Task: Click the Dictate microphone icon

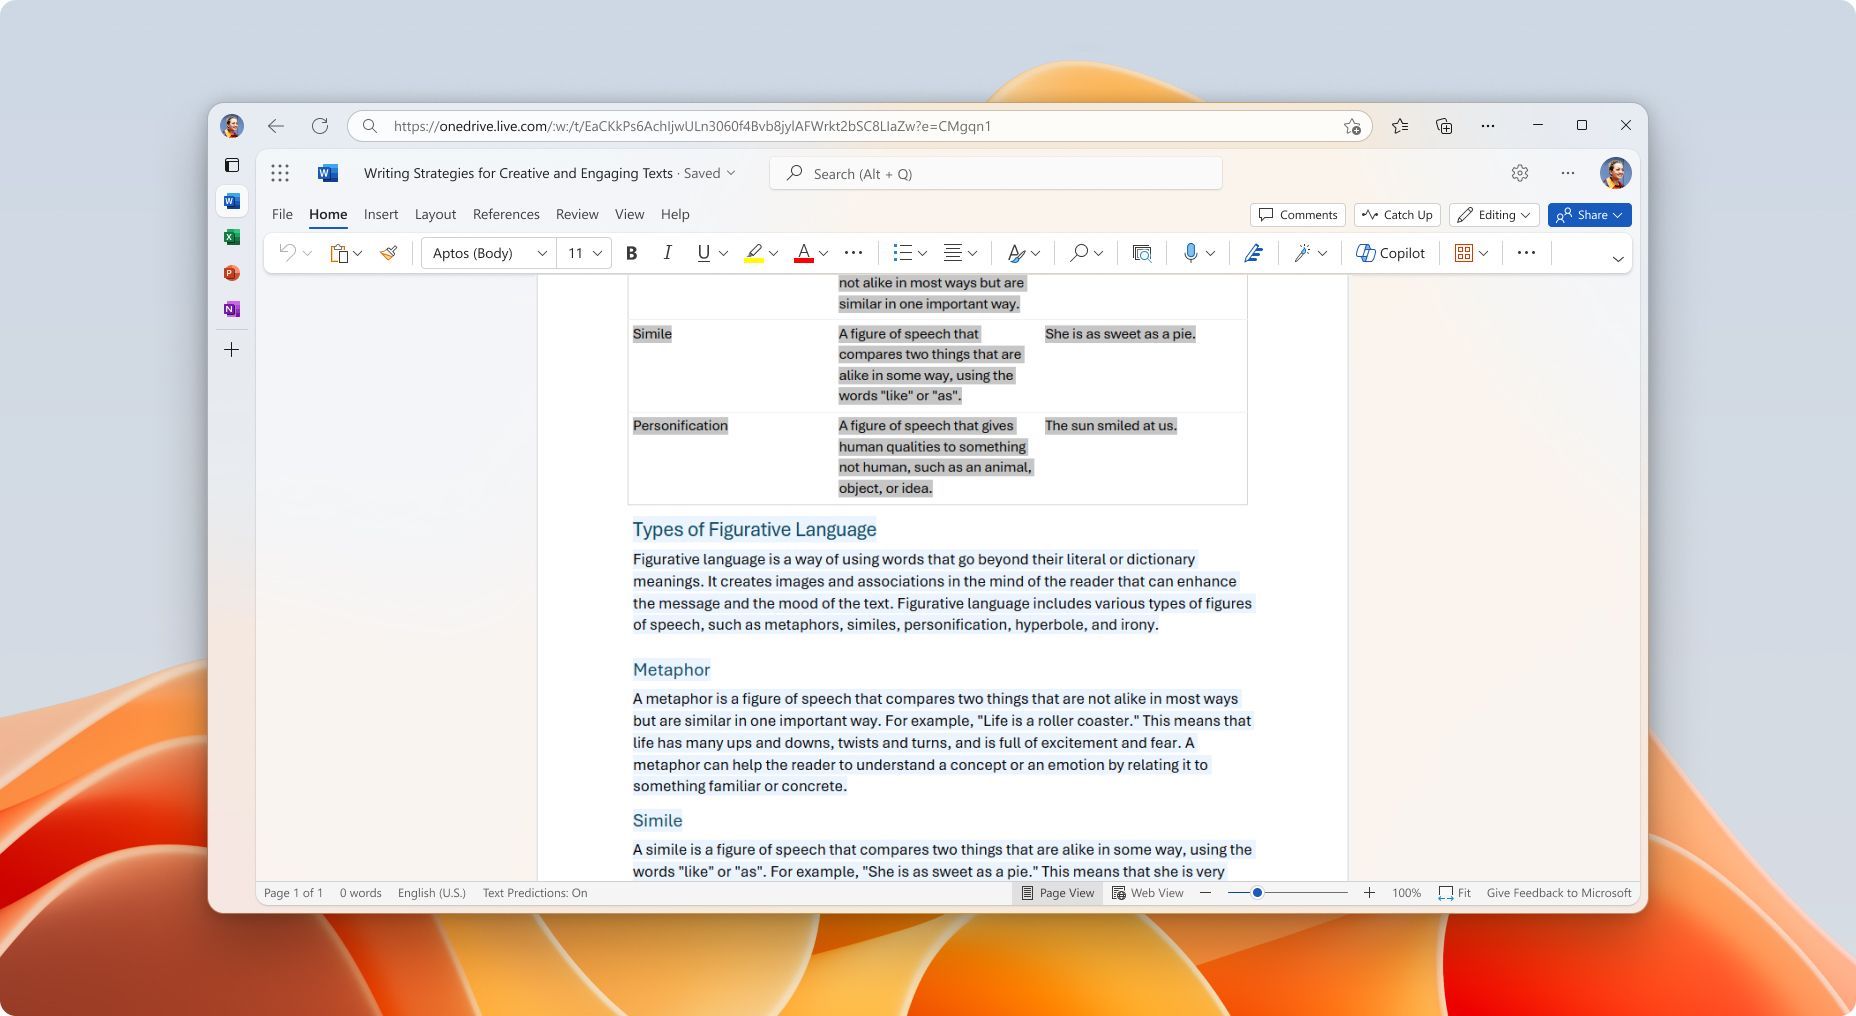Action: [x=1190, y=253]
